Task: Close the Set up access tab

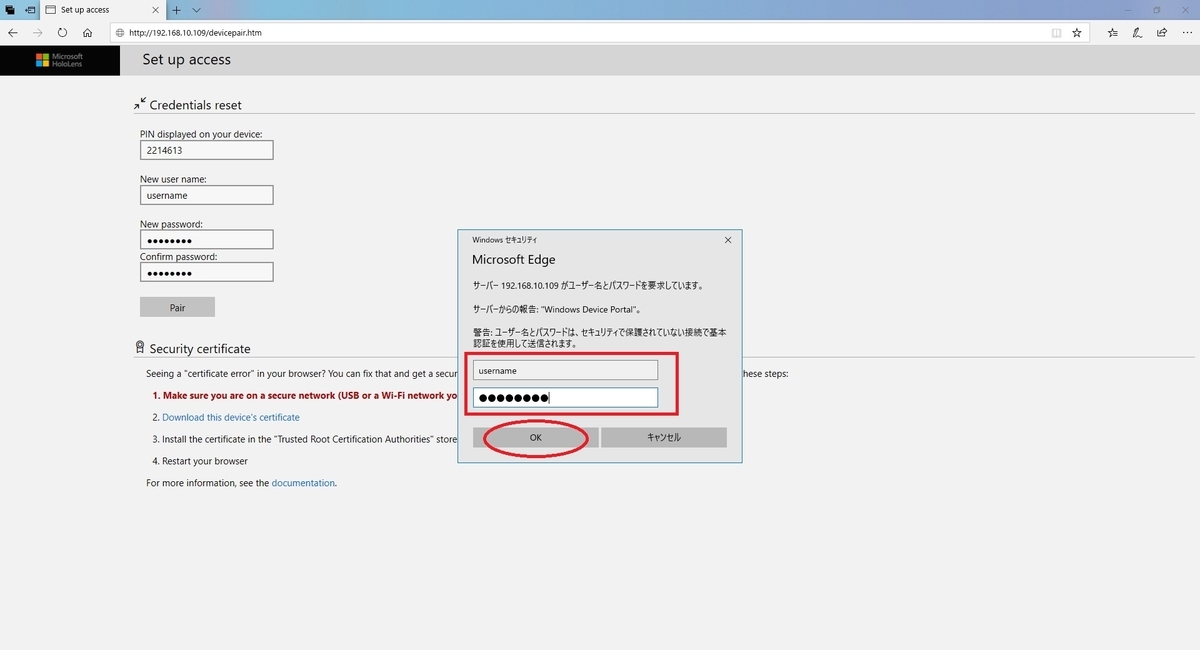Action: [x=157, y=9]
